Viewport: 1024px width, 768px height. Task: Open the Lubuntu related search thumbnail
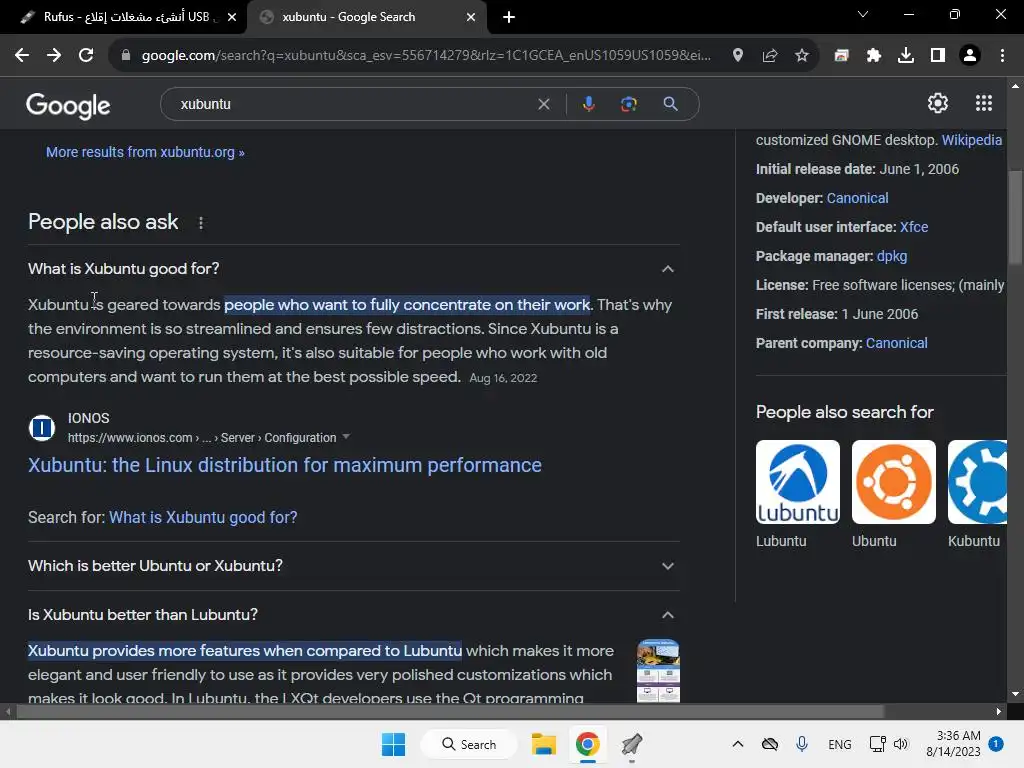tap(797, 482)
